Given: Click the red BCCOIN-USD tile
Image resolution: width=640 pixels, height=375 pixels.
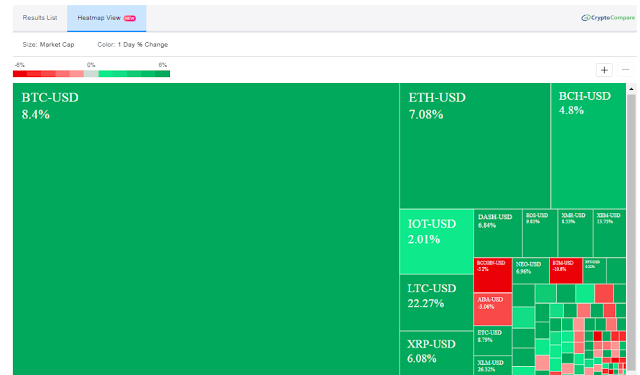Looking at the screenshot, I should tap(493, 275).
